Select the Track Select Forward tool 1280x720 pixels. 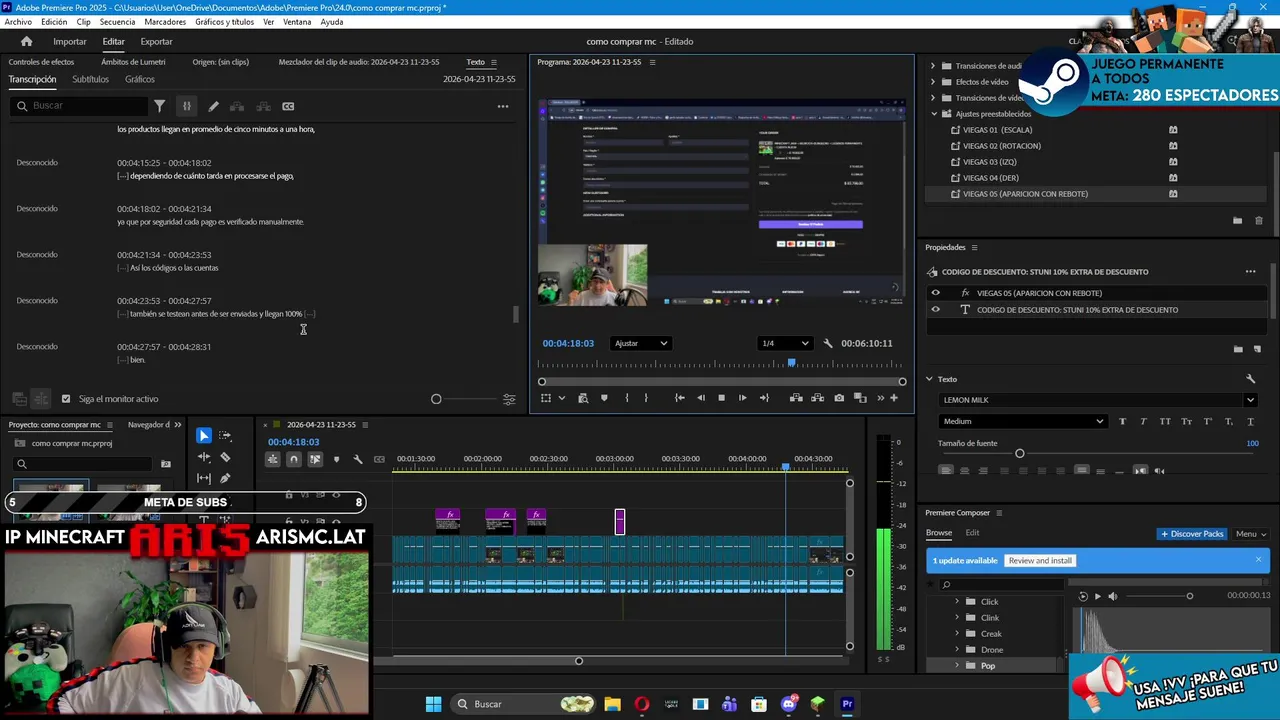click(x=225, y=435)
